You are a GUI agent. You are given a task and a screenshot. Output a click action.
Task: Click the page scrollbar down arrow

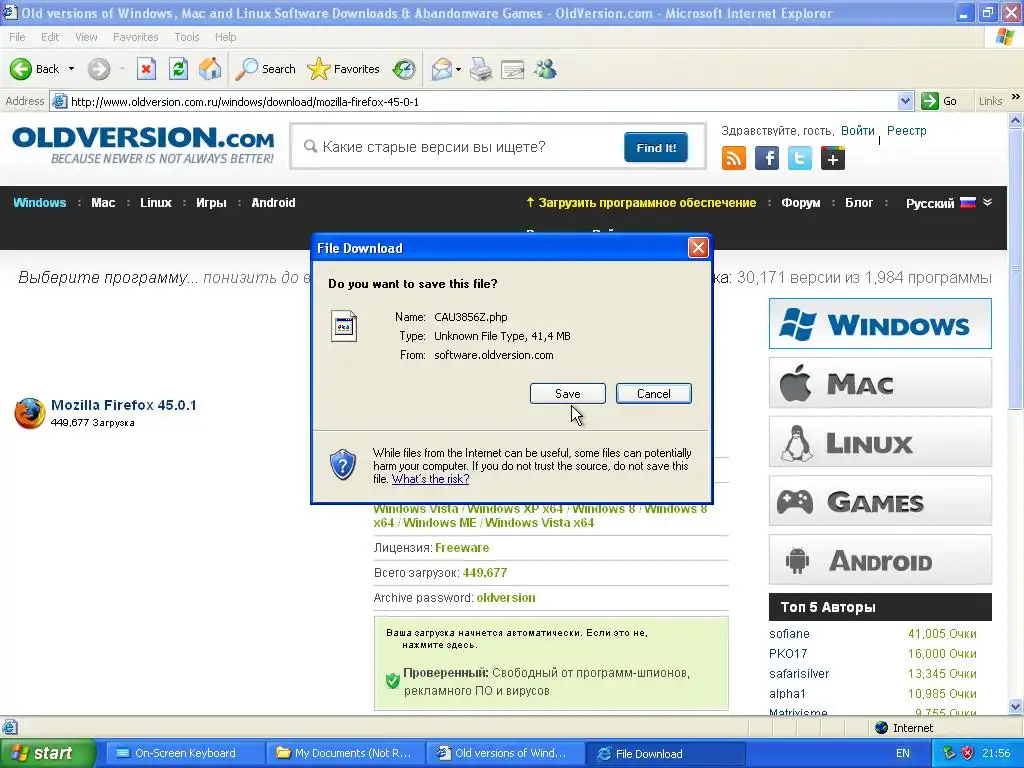click(x=1016, y=706)
